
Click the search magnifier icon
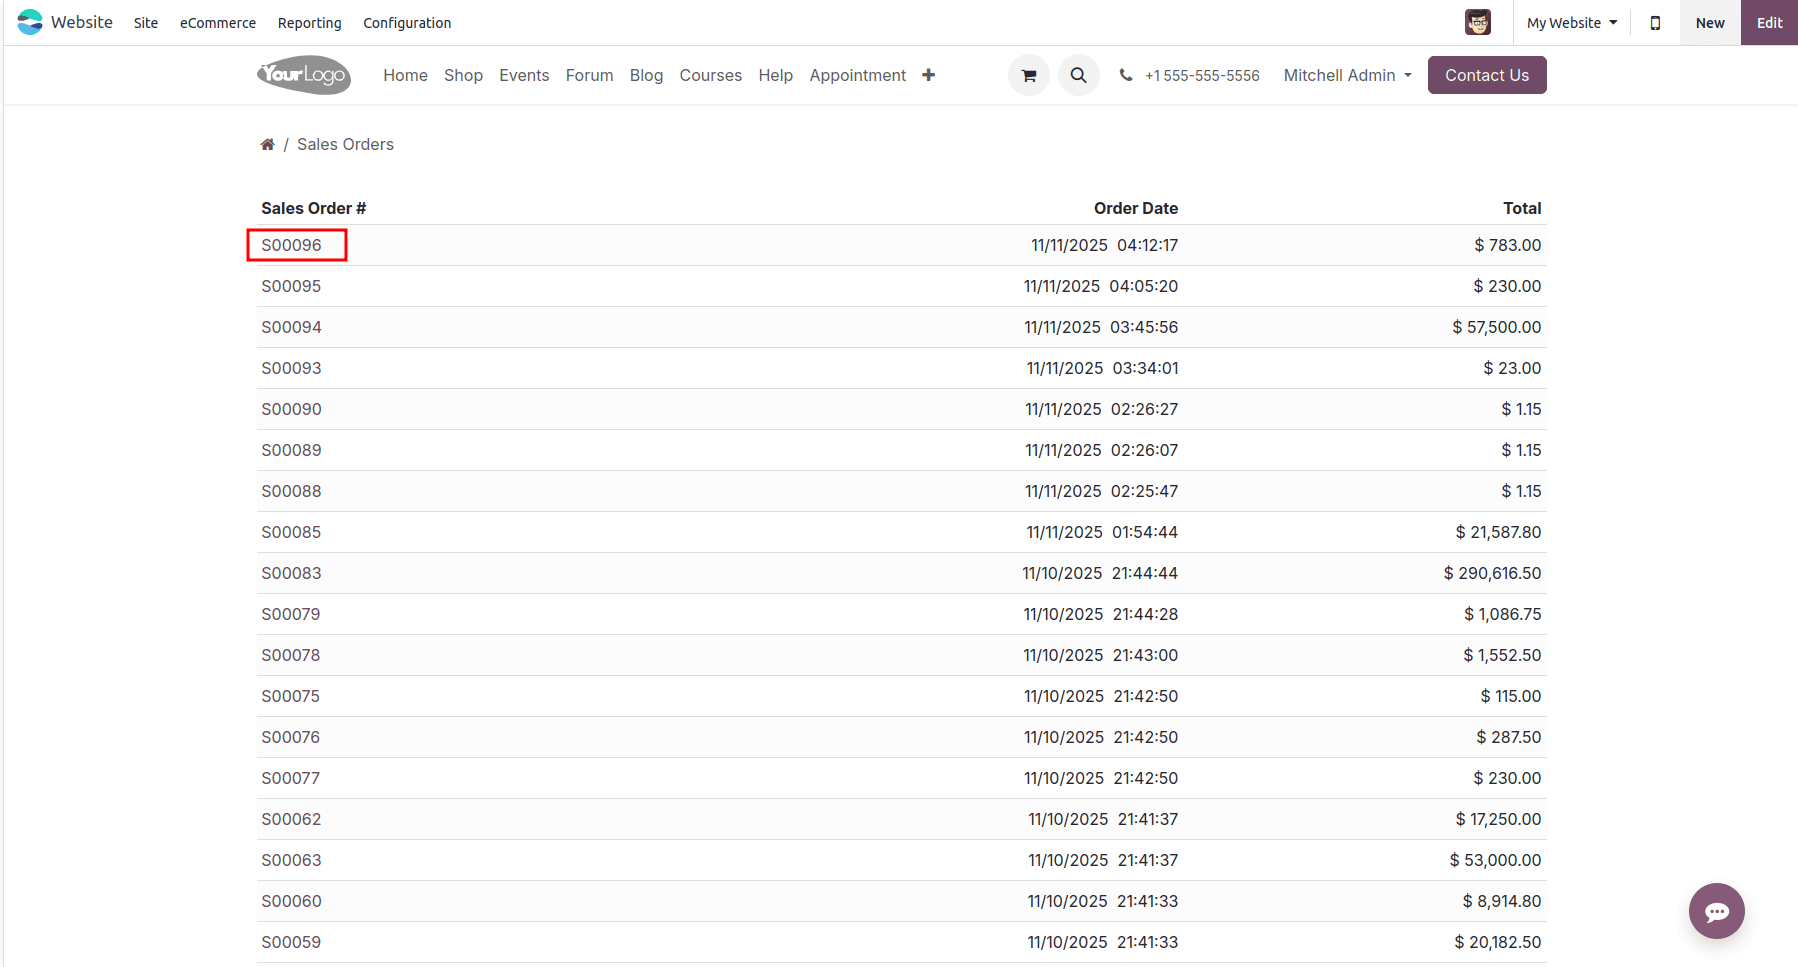[x=1078, y=75]
